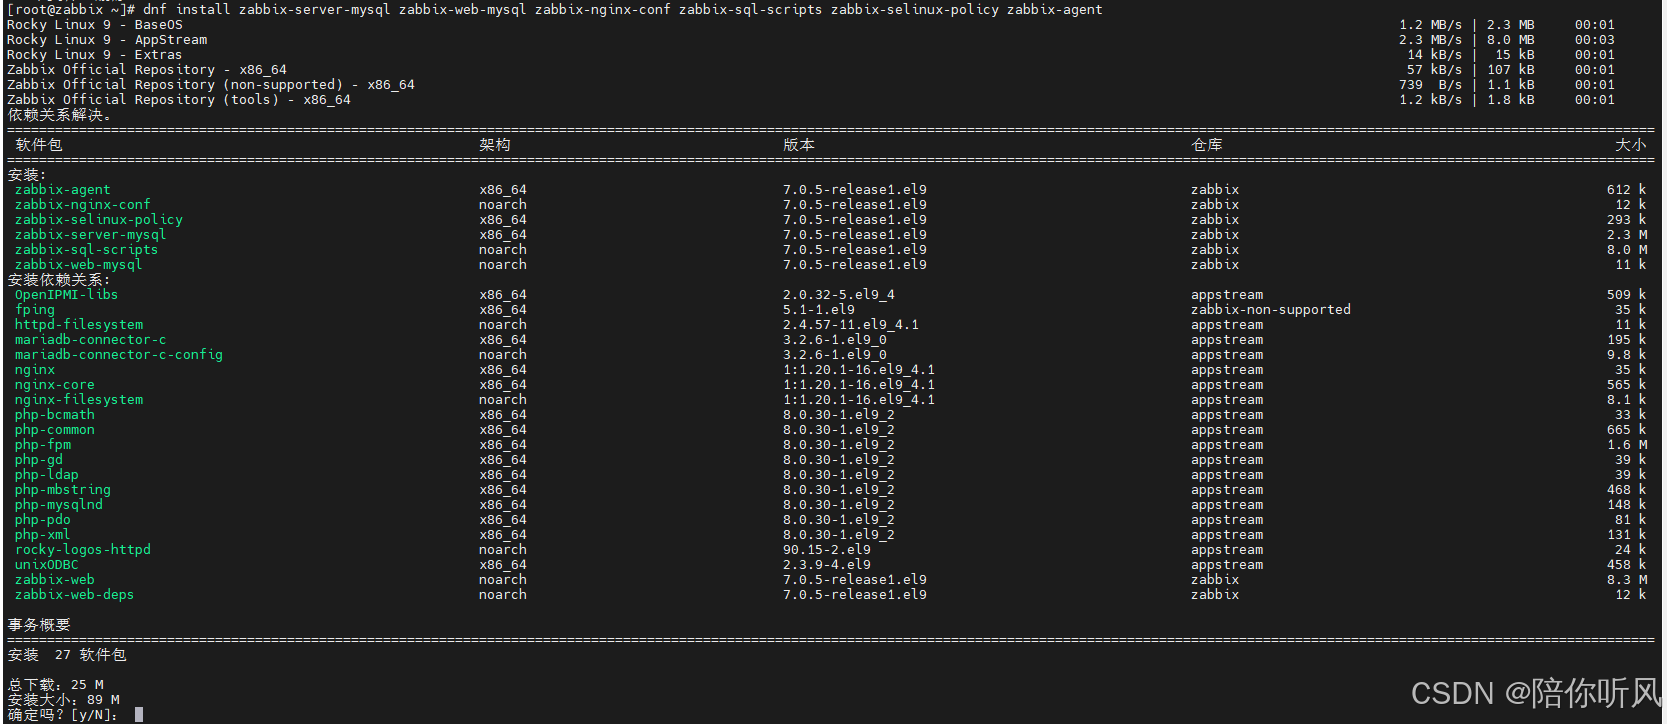The image size is (1667, 724).
Task: Click the php-common package name
Action: (54, 429)
